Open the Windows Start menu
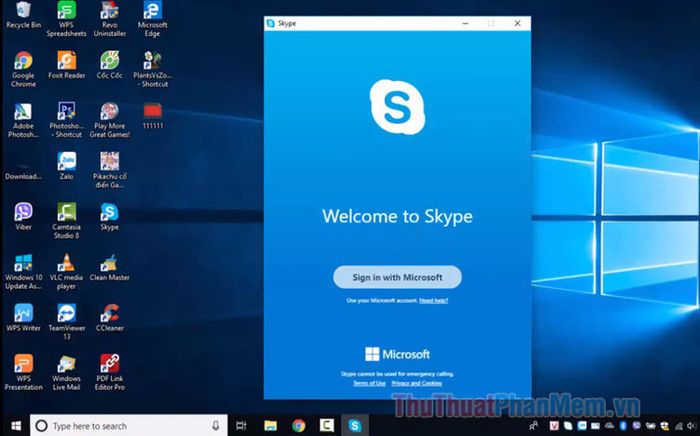The width and height of the screenshot is (700, 436). pos(16,425)
